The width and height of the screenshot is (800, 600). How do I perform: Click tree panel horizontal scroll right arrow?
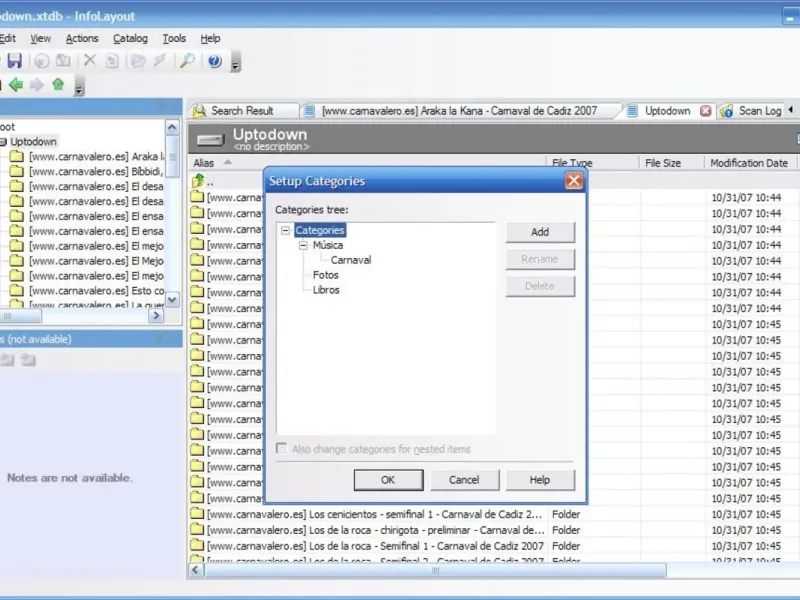click(x=156, y=316)
